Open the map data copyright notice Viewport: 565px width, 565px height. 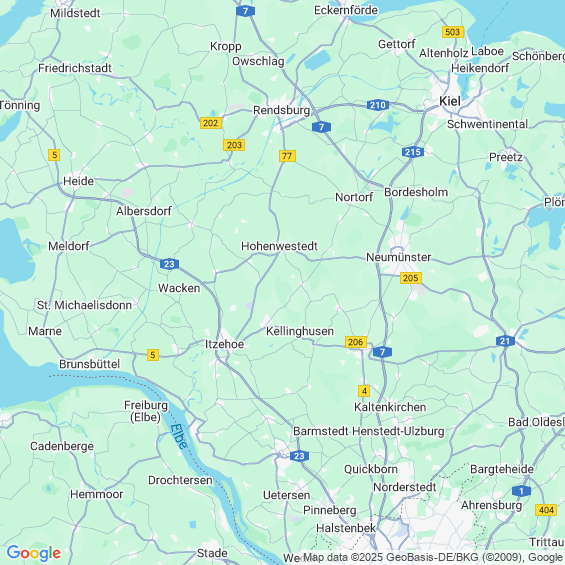(x=433, y=557)
